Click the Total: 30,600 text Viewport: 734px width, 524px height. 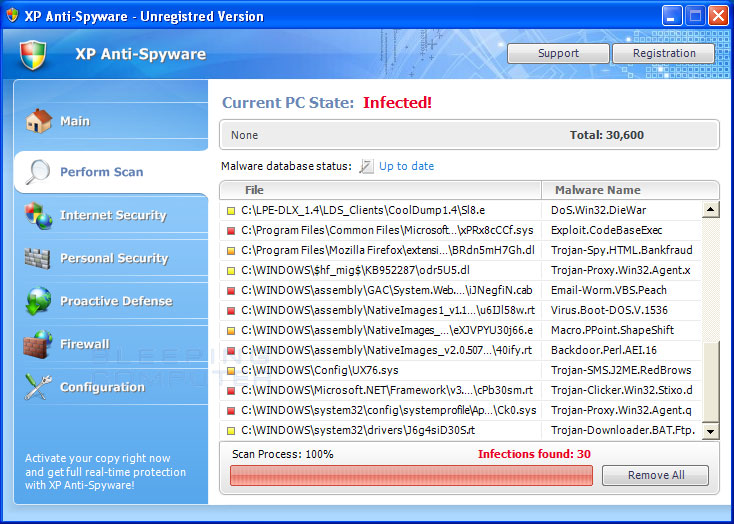(x=606, y=136)
